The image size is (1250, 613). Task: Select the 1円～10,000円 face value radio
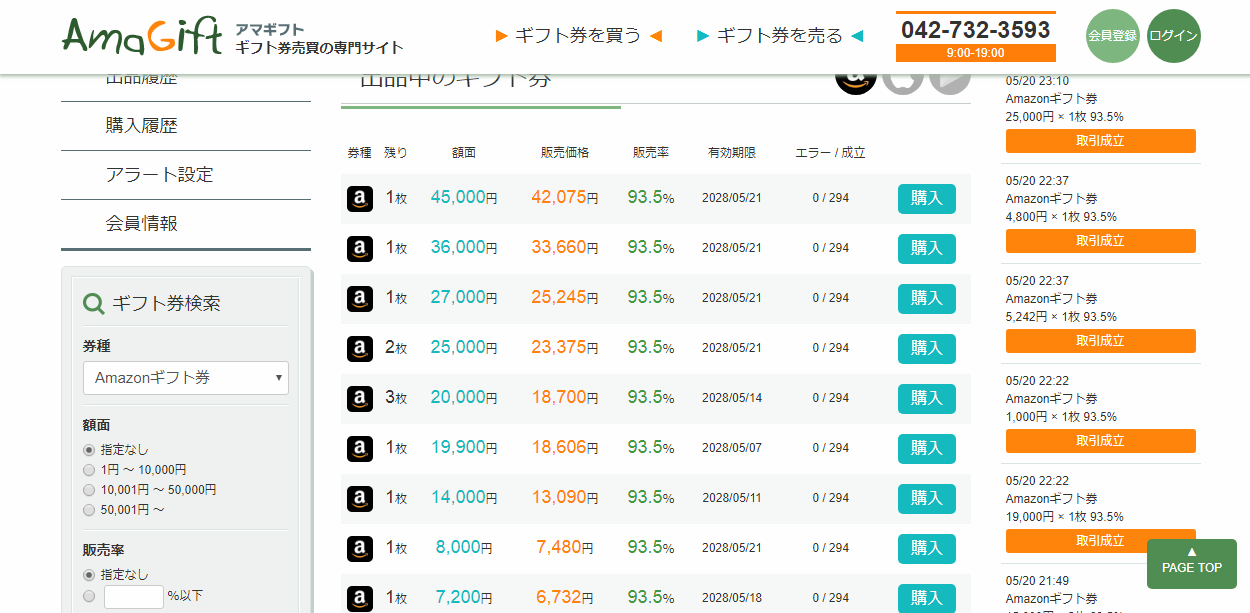[89, 470]
